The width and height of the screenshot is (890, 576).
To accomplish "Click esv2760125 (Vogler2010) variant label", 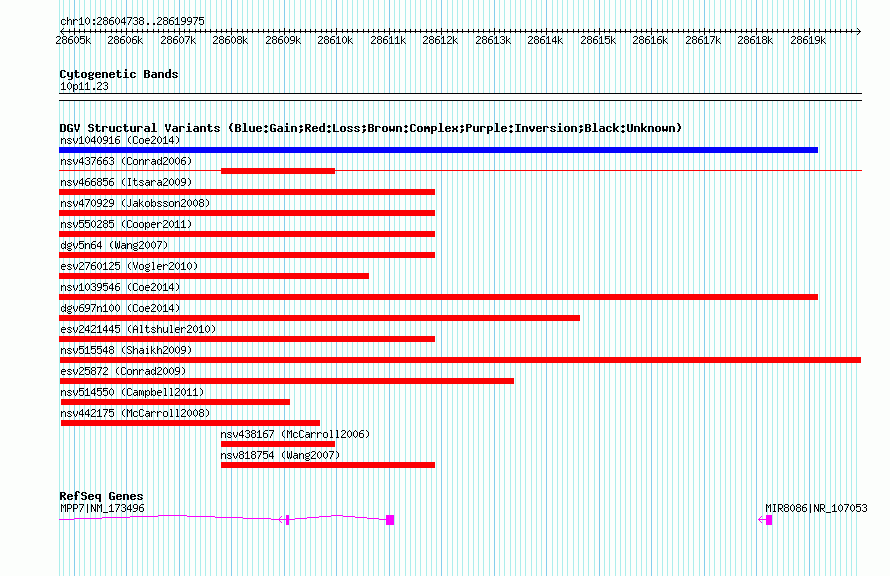I will pyautogui.click(x=129, y=266).
